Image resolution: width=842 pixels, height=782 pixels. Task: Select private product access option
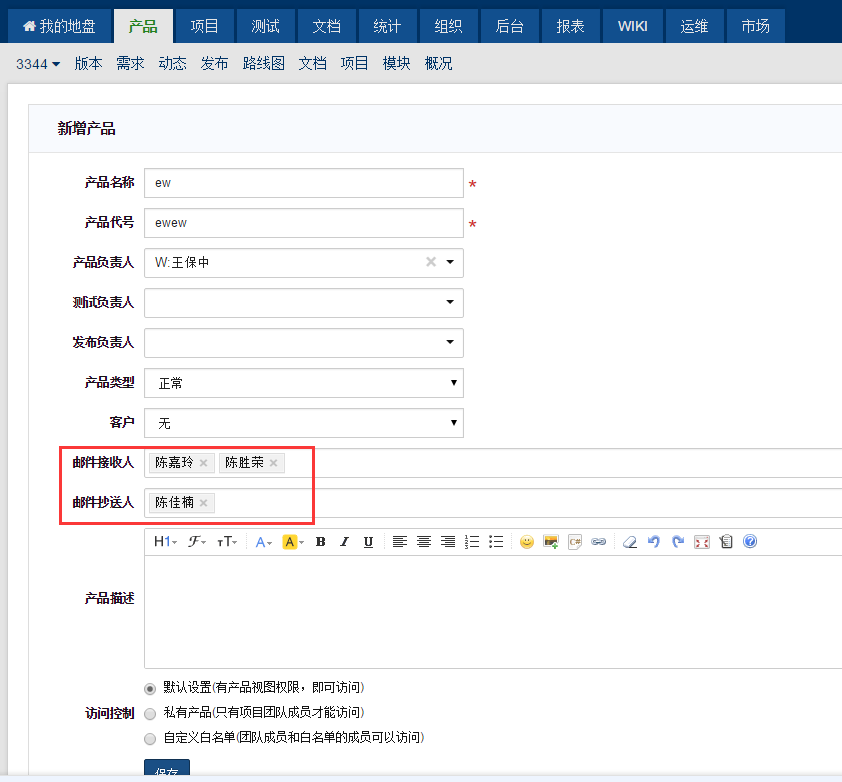point(150,714)
